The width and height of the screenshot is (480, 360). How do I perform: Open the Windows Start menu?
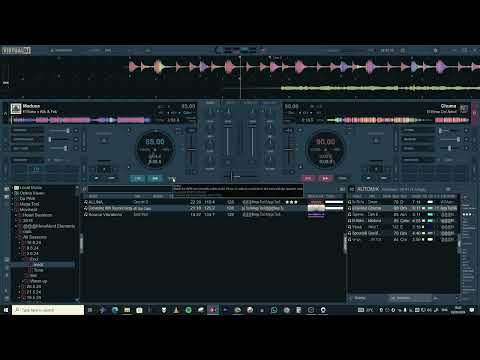(x=6, y=310)
